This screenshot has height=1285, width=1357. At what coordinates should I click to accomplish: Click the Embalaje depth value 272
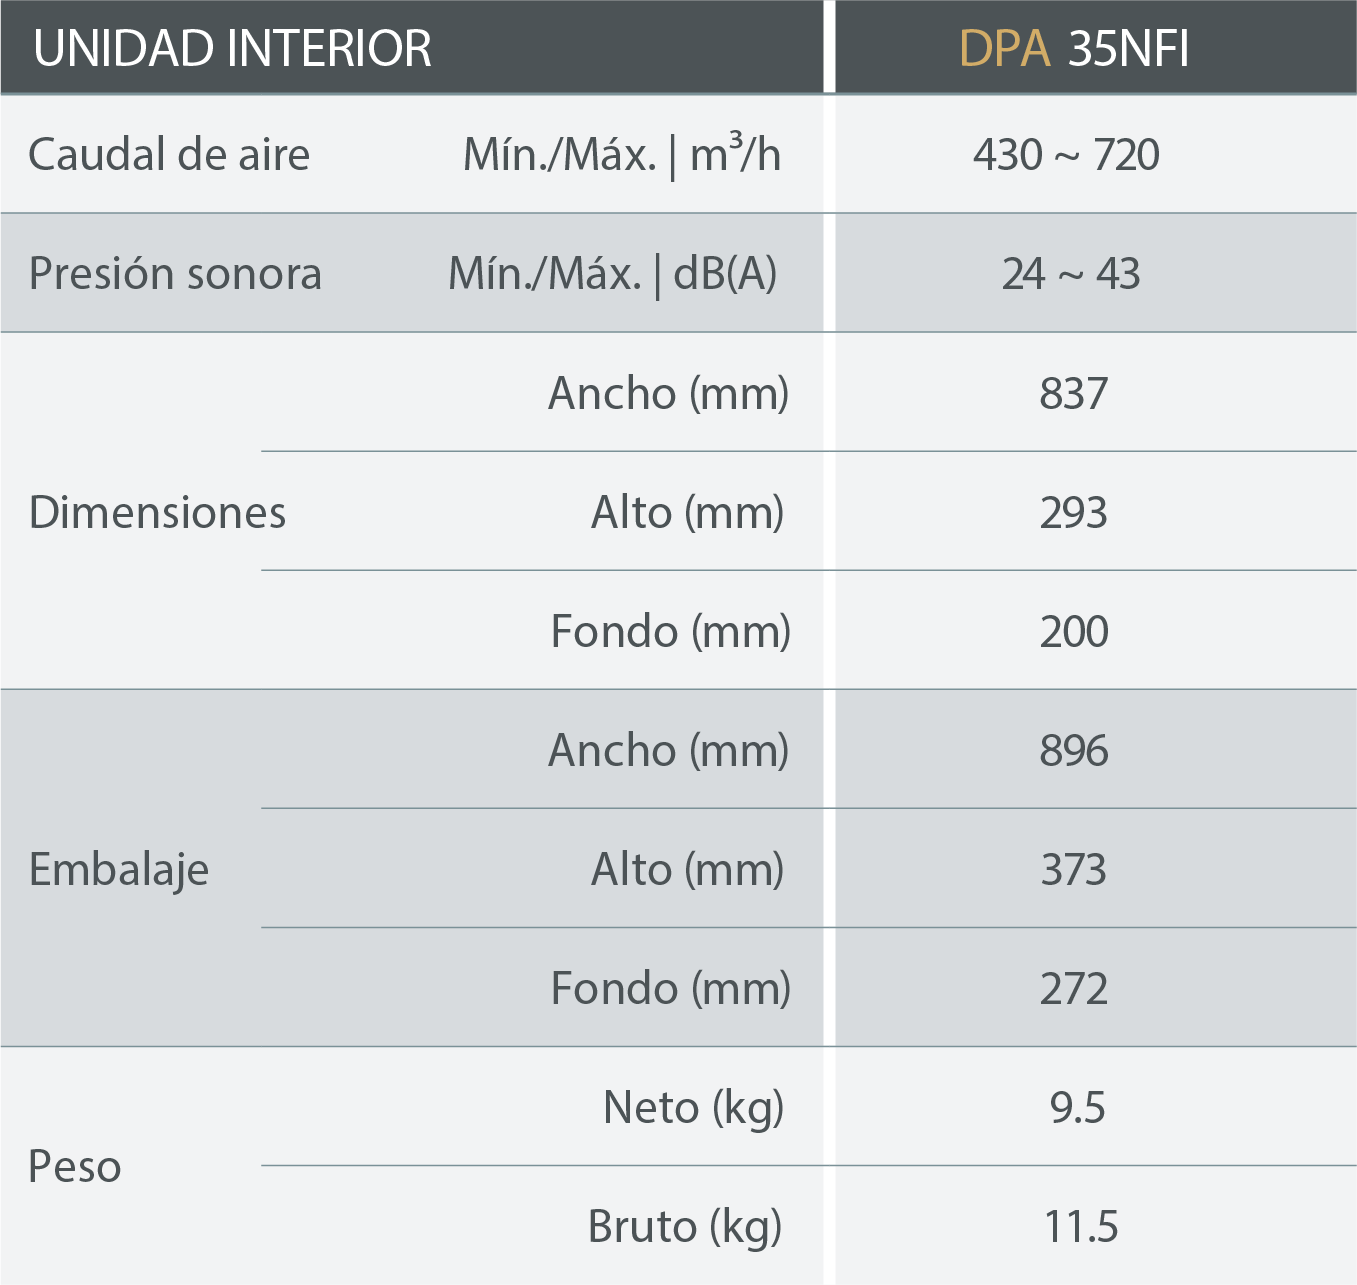click(1073, 988)
